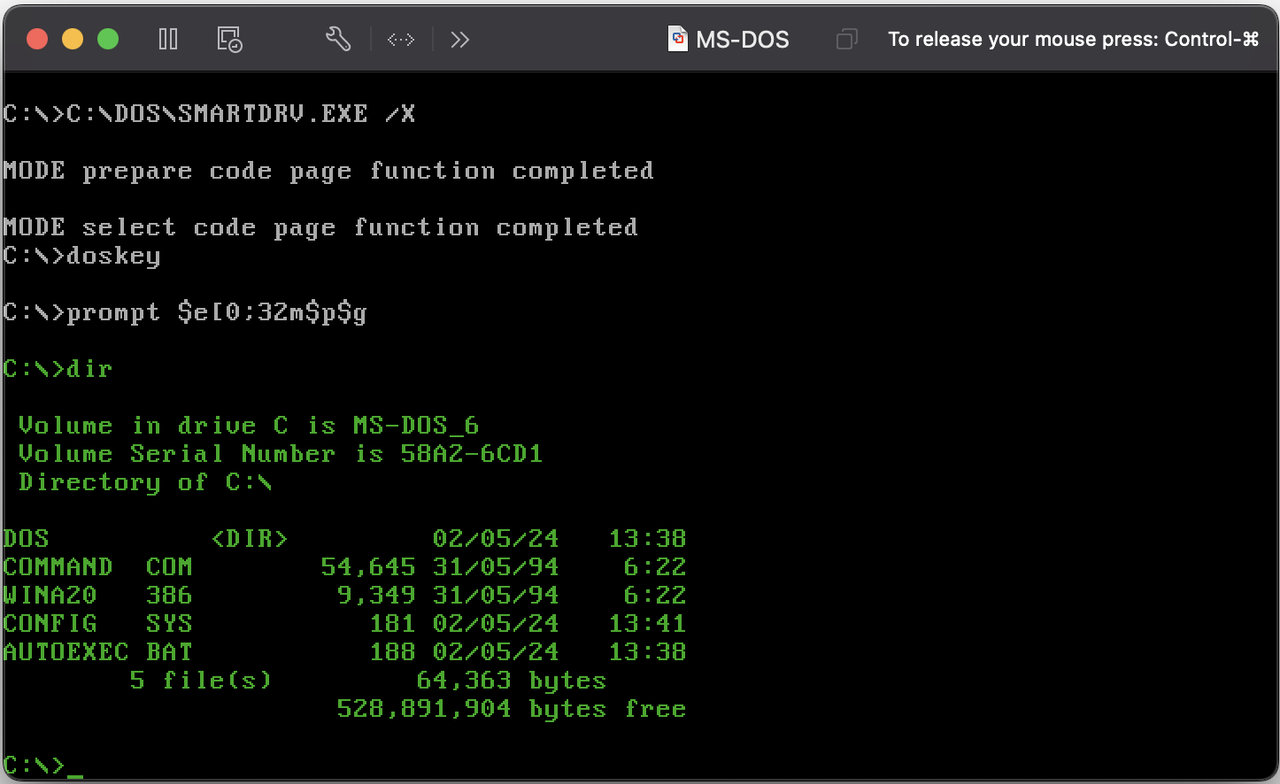Click '5 file(s)' summary text
This screenshot has width=1280, height=784.
pyautogui.click(x=201, y=681)
